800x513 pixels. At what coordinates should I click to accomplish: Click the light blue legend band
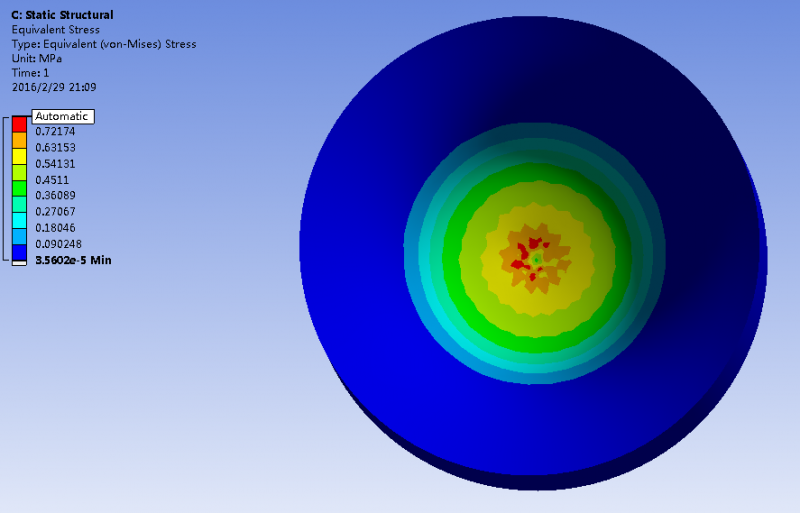[x=19, y=236]
